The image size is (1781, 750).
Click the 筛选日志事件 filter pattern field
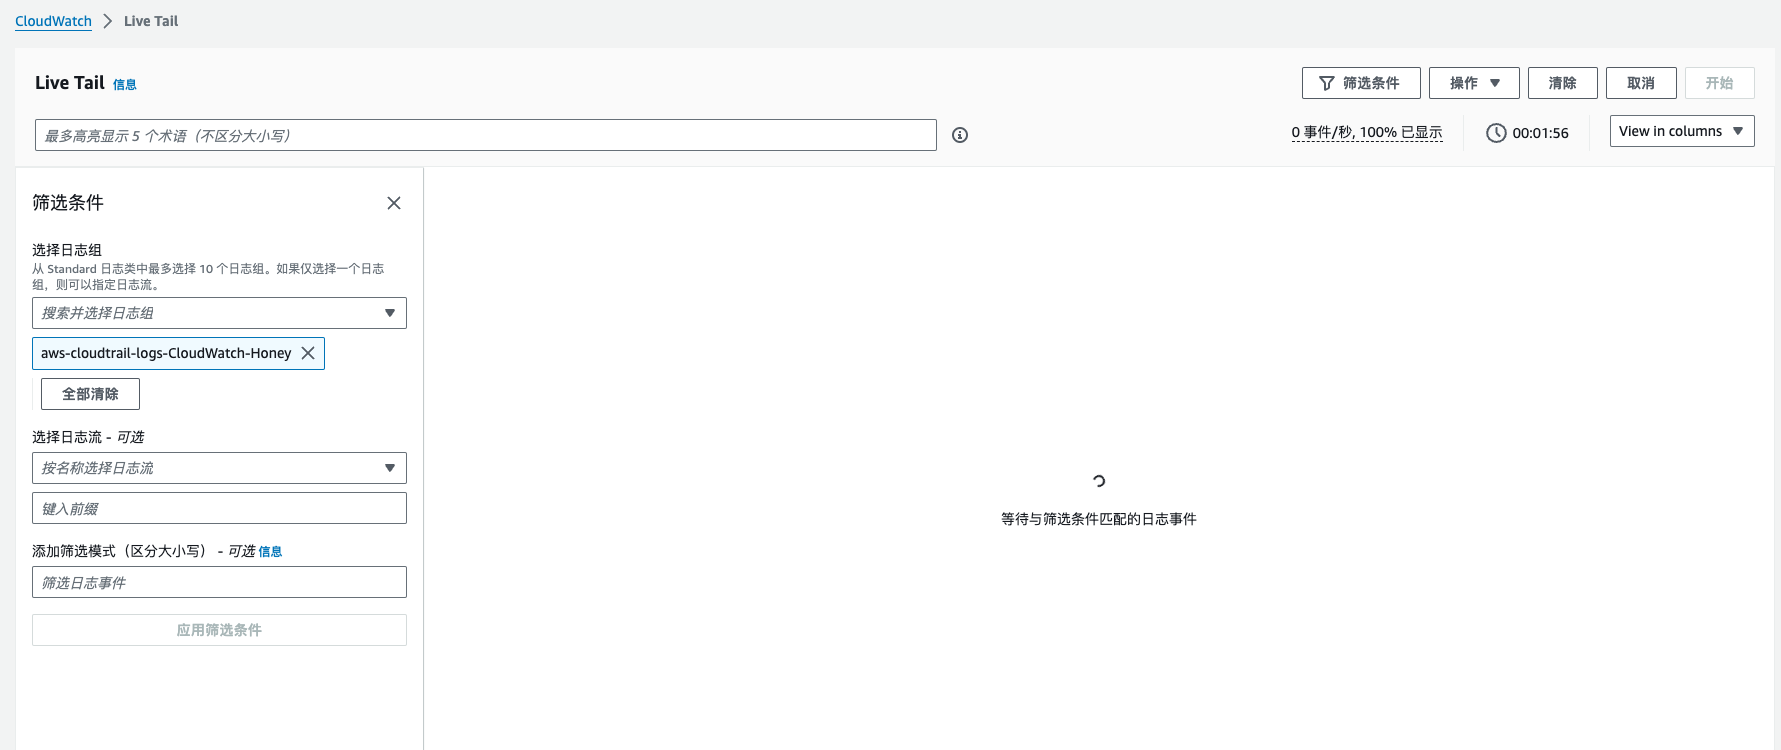pyautogui.click(x=219, y=582)
